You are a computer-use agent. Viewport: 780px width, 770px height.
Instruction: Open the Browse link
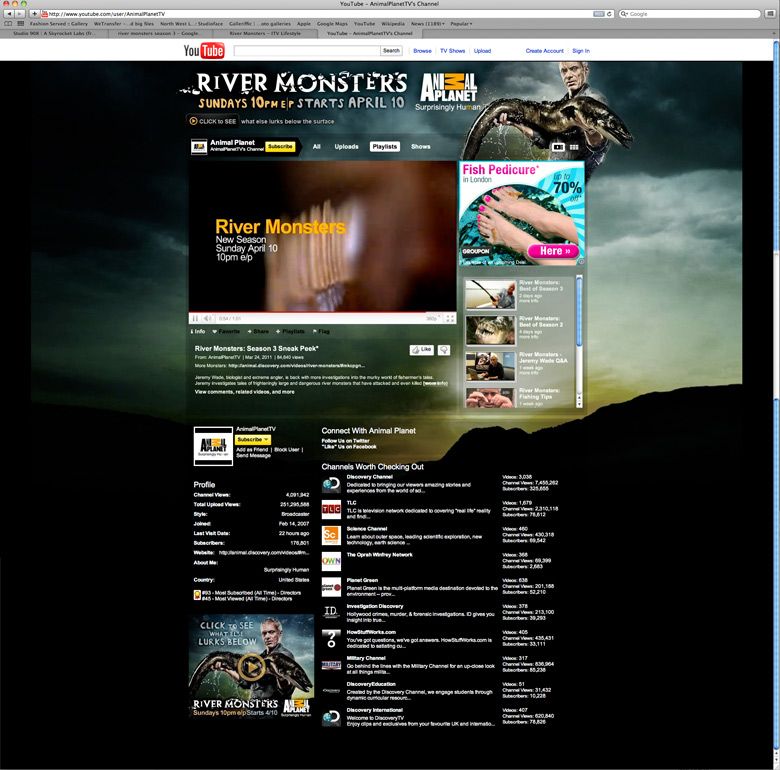(422, 51)
